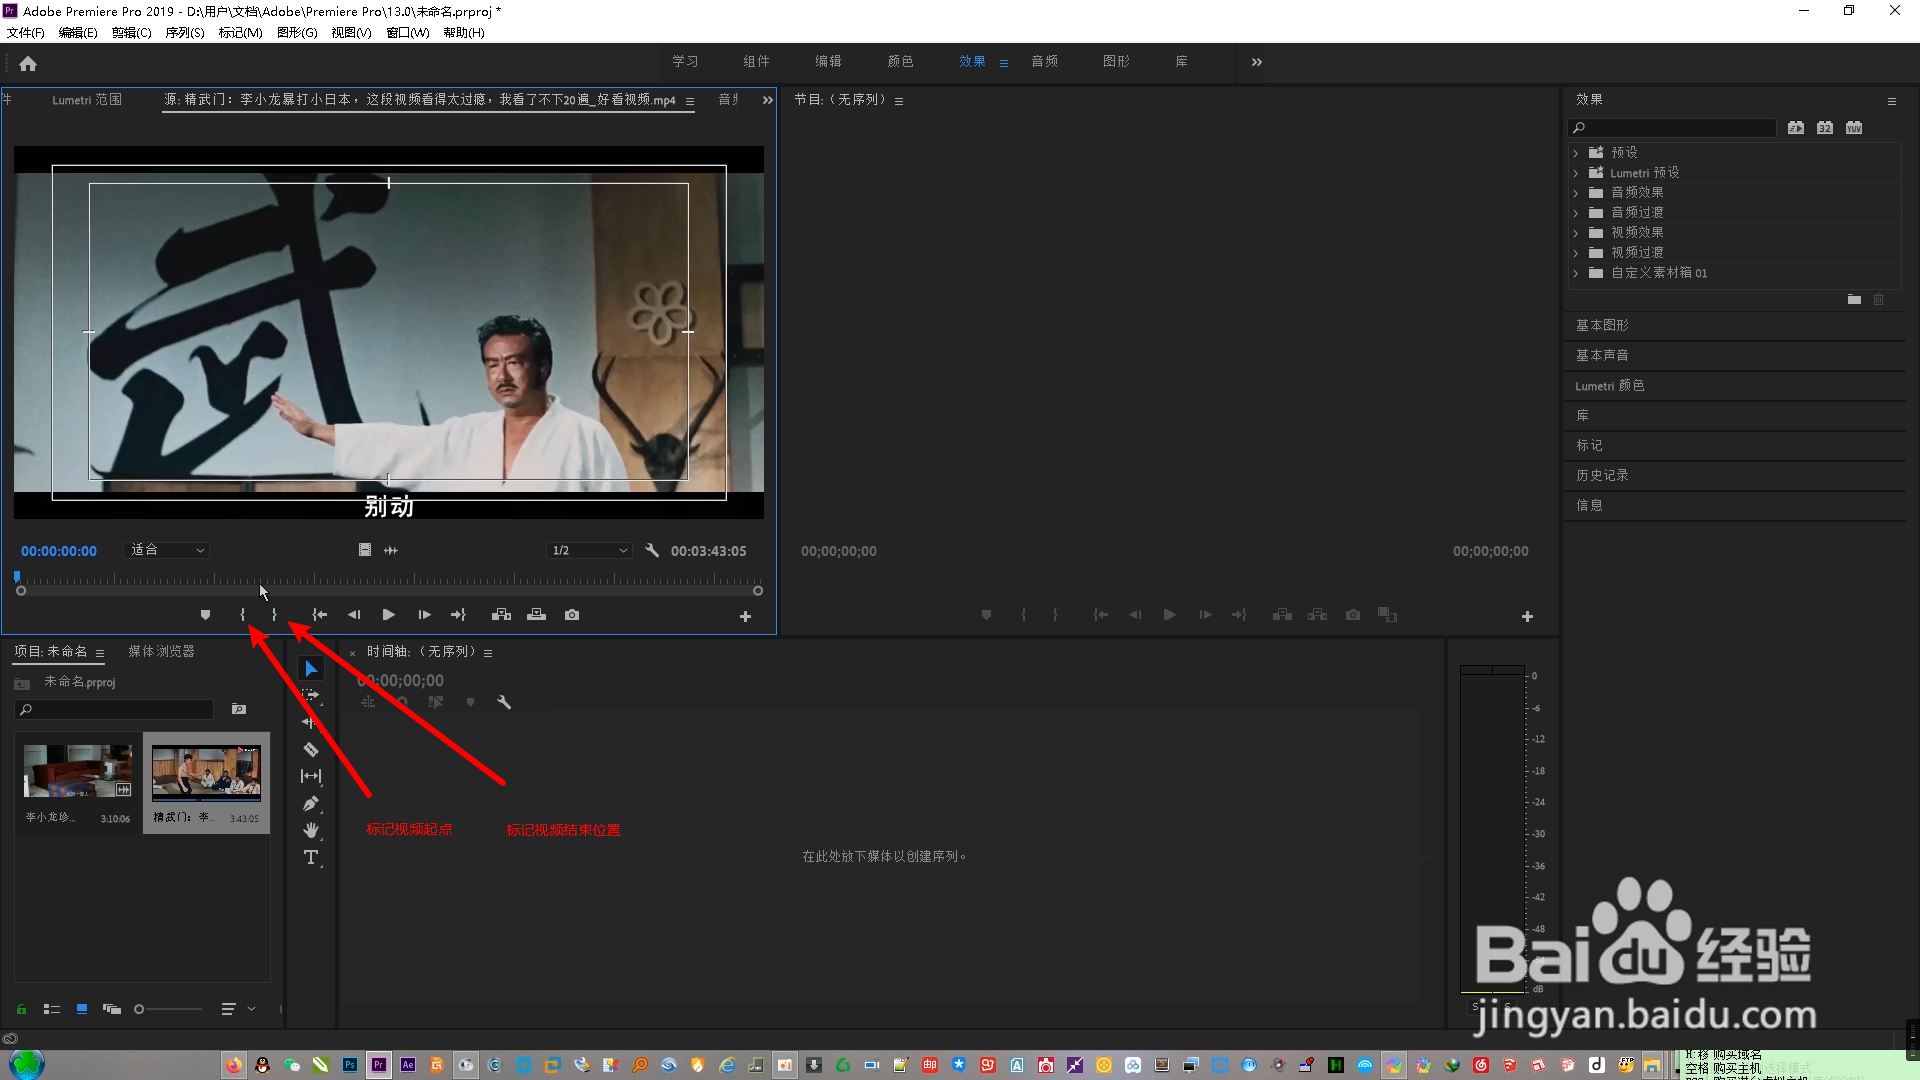Create new custom bin in Effects panel
The image size is (1920, 1080).
[x=1854, y=300]
